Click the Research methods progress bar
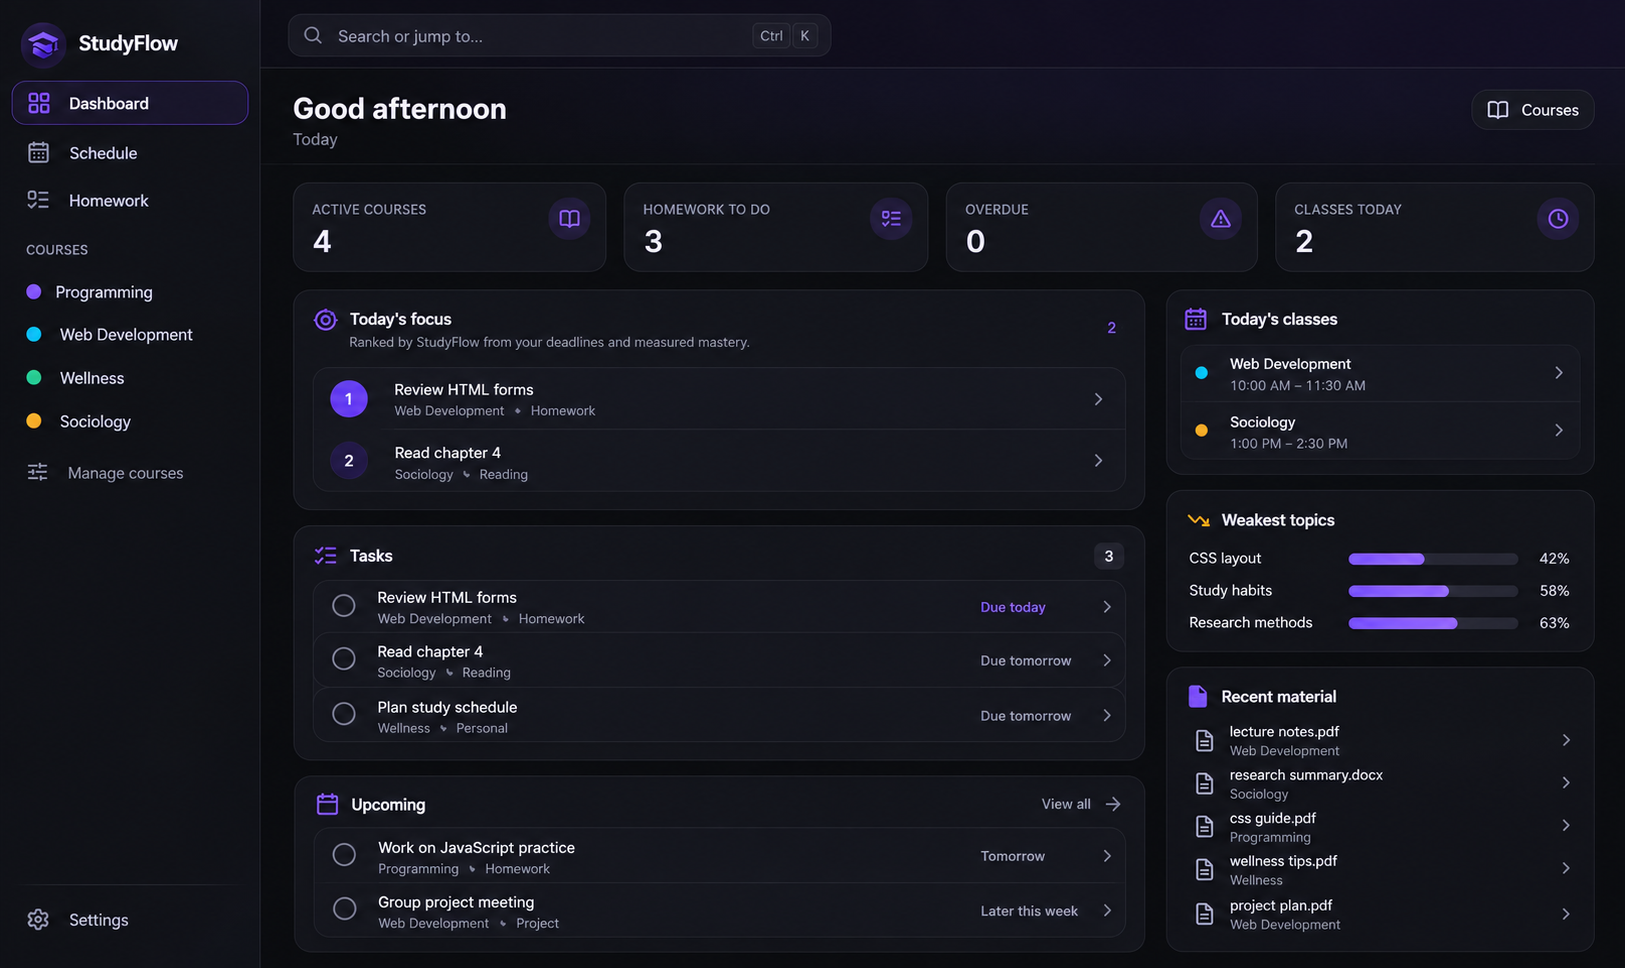Image resolution: width=1625 pixels, height=968 pixels. [x=1433, y=623]
